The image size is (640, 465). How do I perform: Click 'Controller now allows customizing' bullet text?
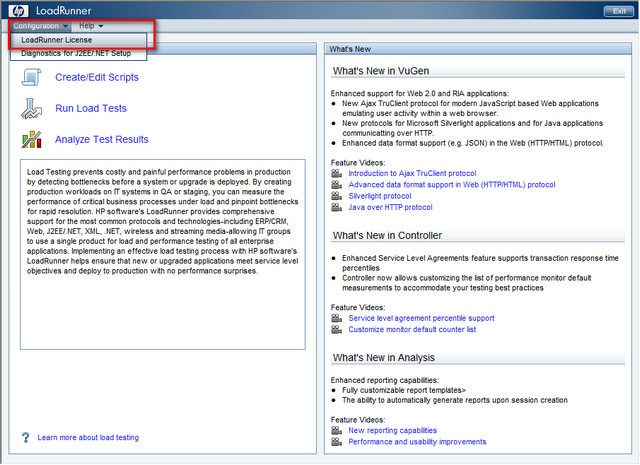(x=467, y=283)
